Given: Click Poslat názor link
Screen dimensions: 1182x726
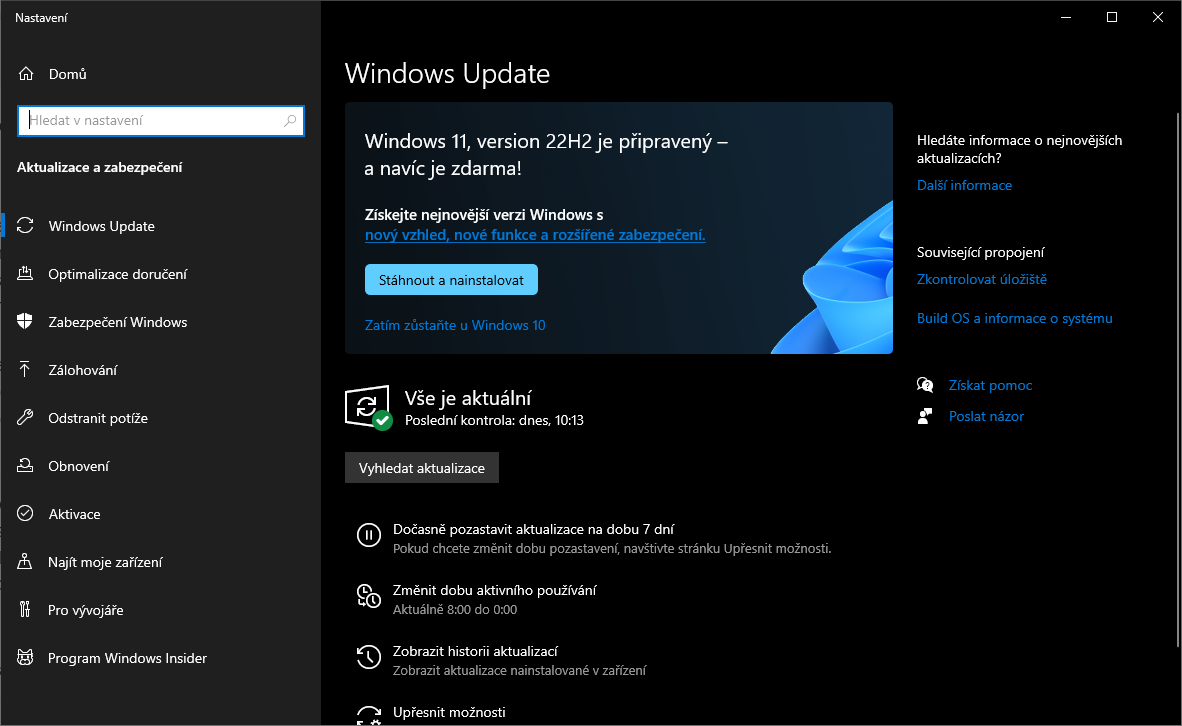Looking at the screenshot, I should pyautogui.click(x=986, y=416).
